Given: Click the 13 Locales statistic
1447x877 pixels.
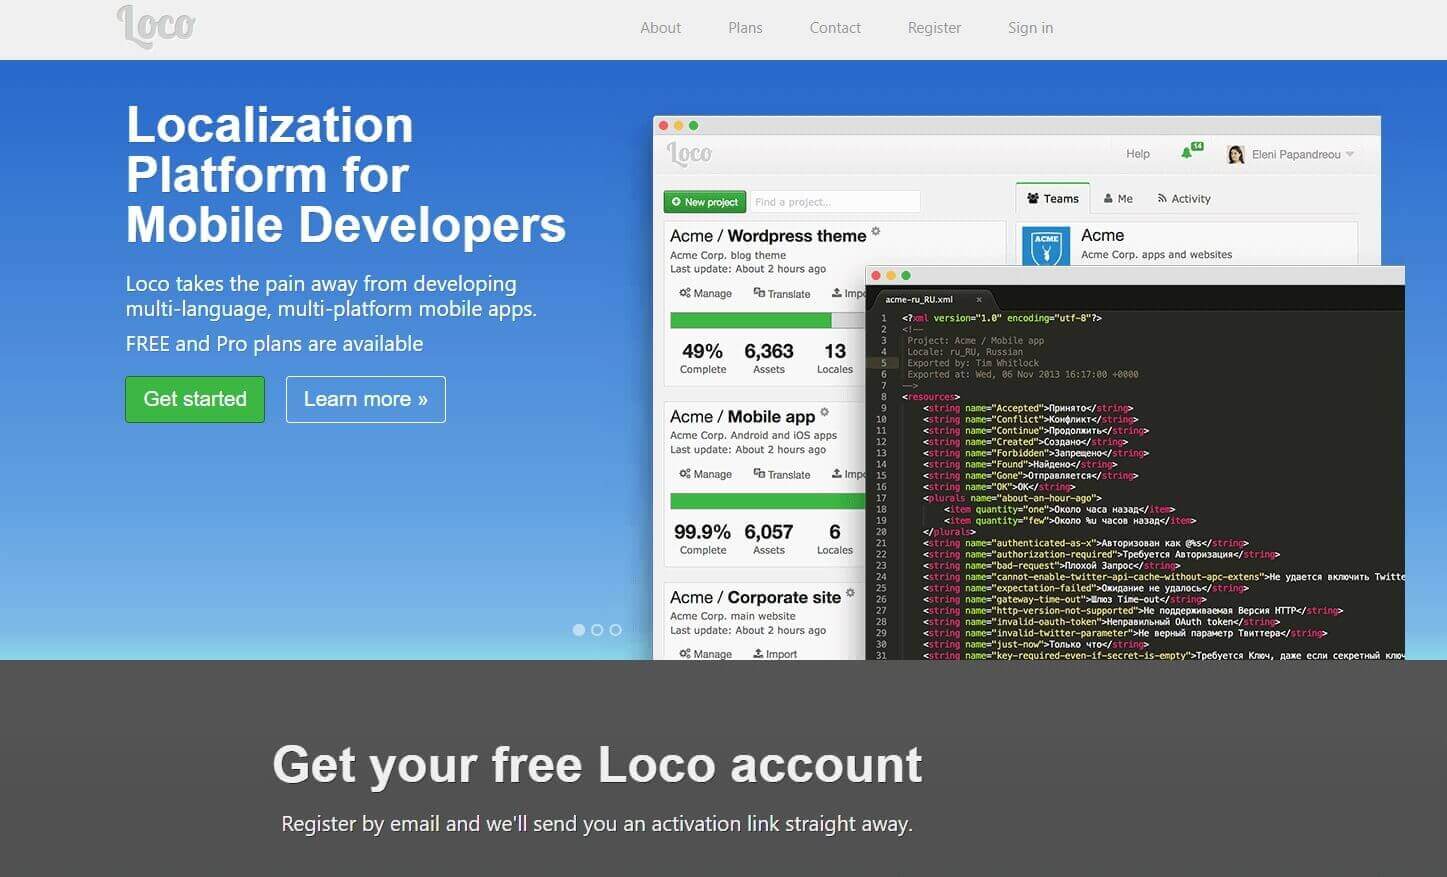Looking at the screenshot, I should coord(835,359).
